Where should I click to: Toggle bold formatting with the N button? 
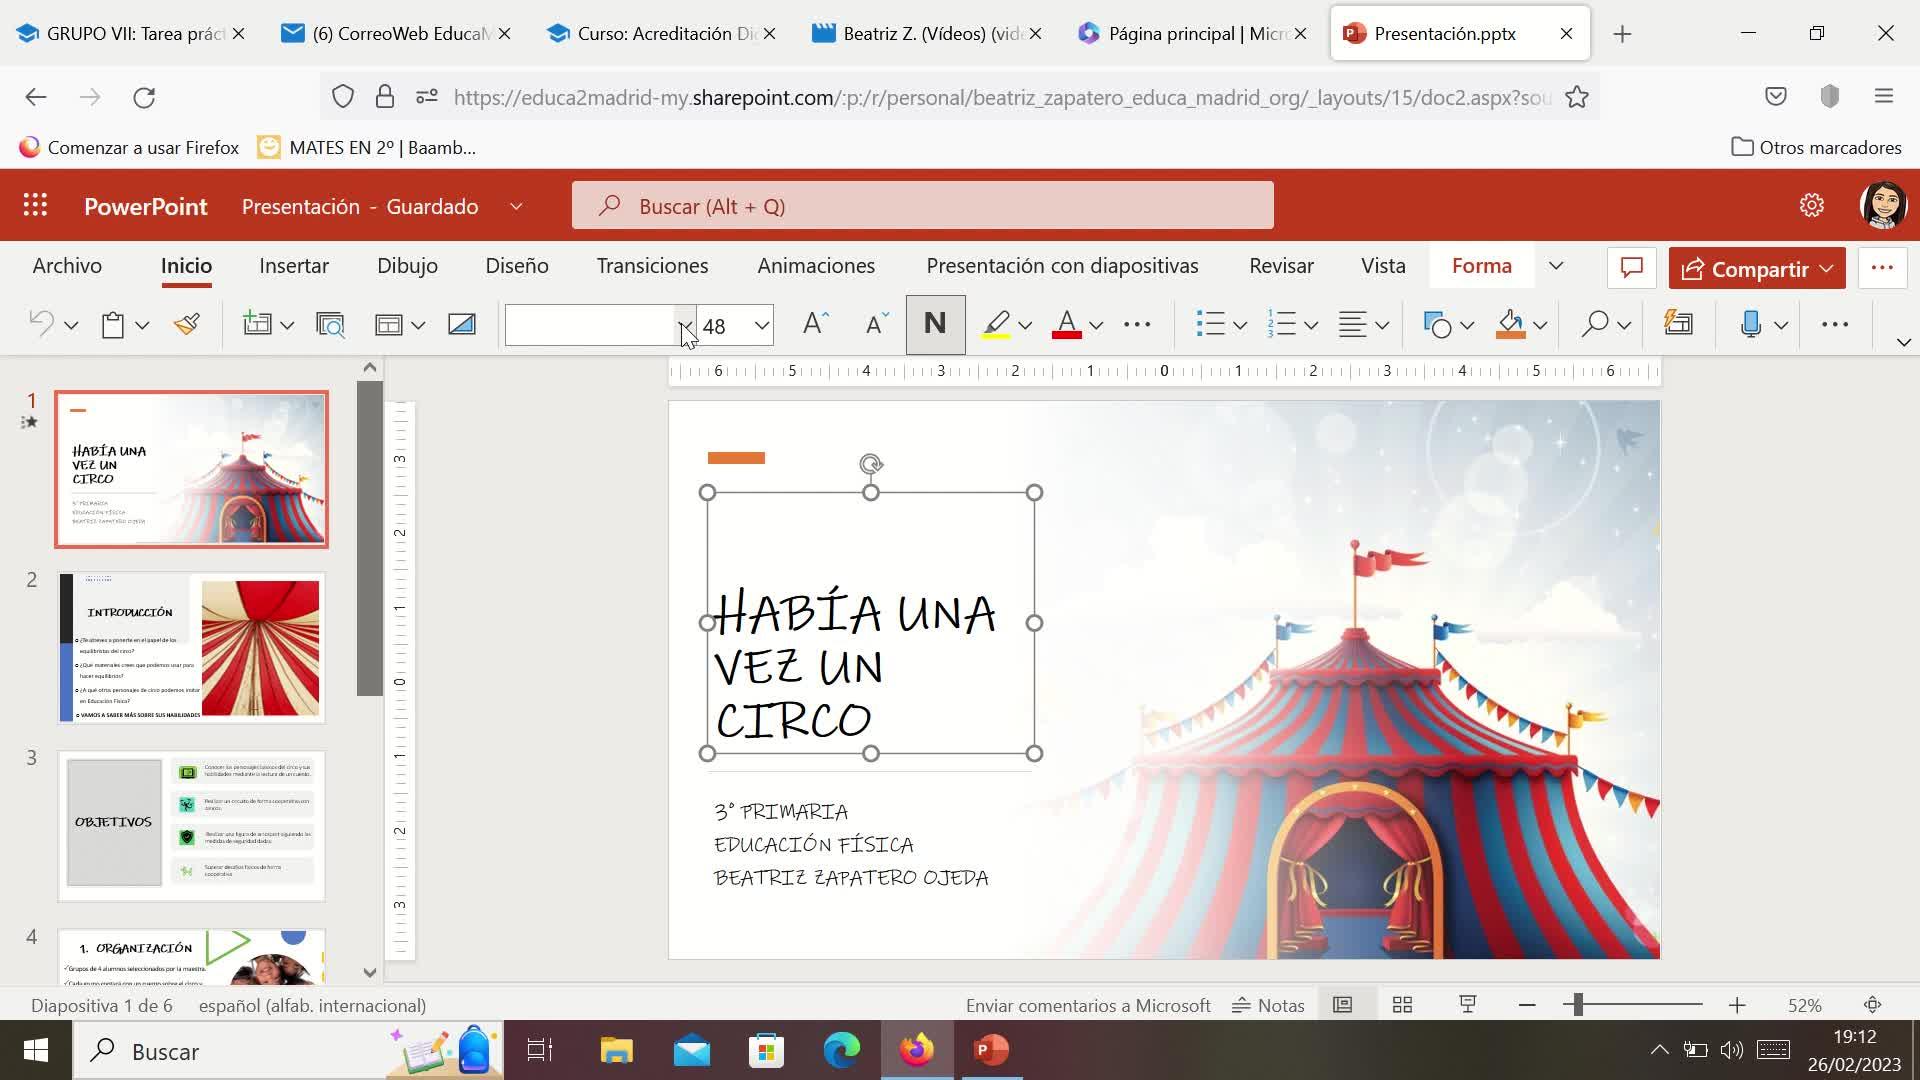click(935, 324)
